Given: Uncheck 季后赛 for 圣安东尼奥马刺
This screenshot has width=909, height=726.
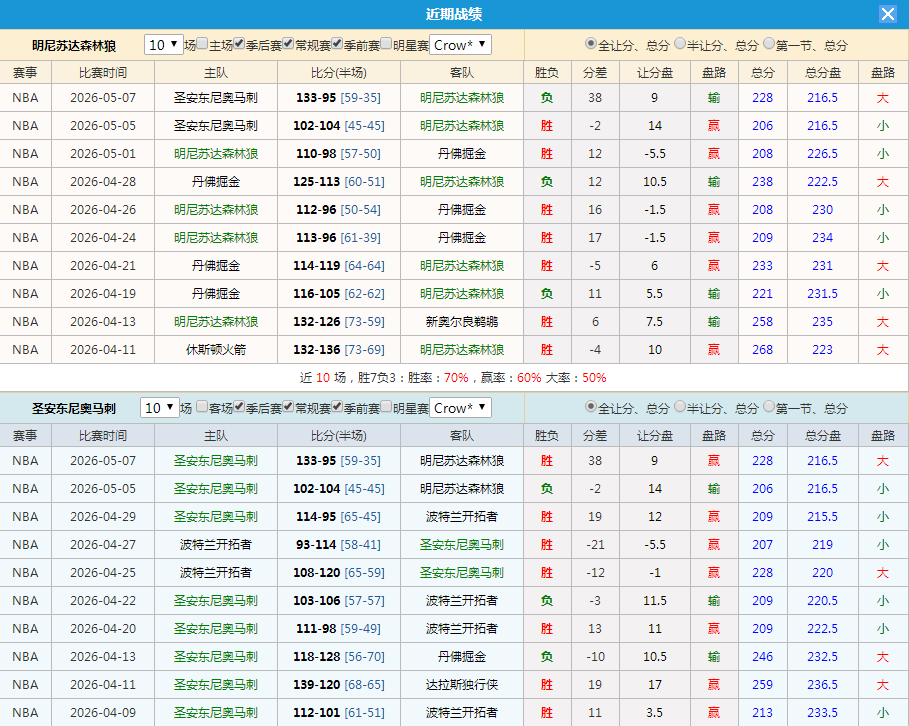Looking at the screenshot, I should pos(239,406).
